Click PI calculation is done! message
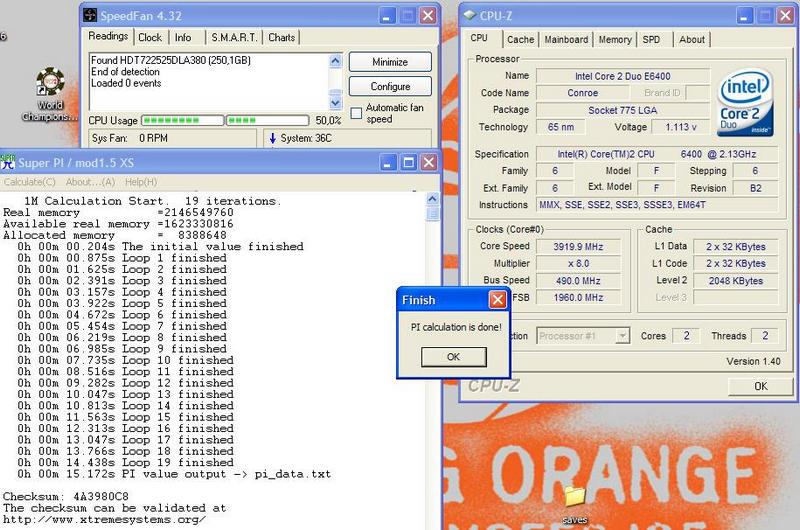 click(x=456, y=327)
